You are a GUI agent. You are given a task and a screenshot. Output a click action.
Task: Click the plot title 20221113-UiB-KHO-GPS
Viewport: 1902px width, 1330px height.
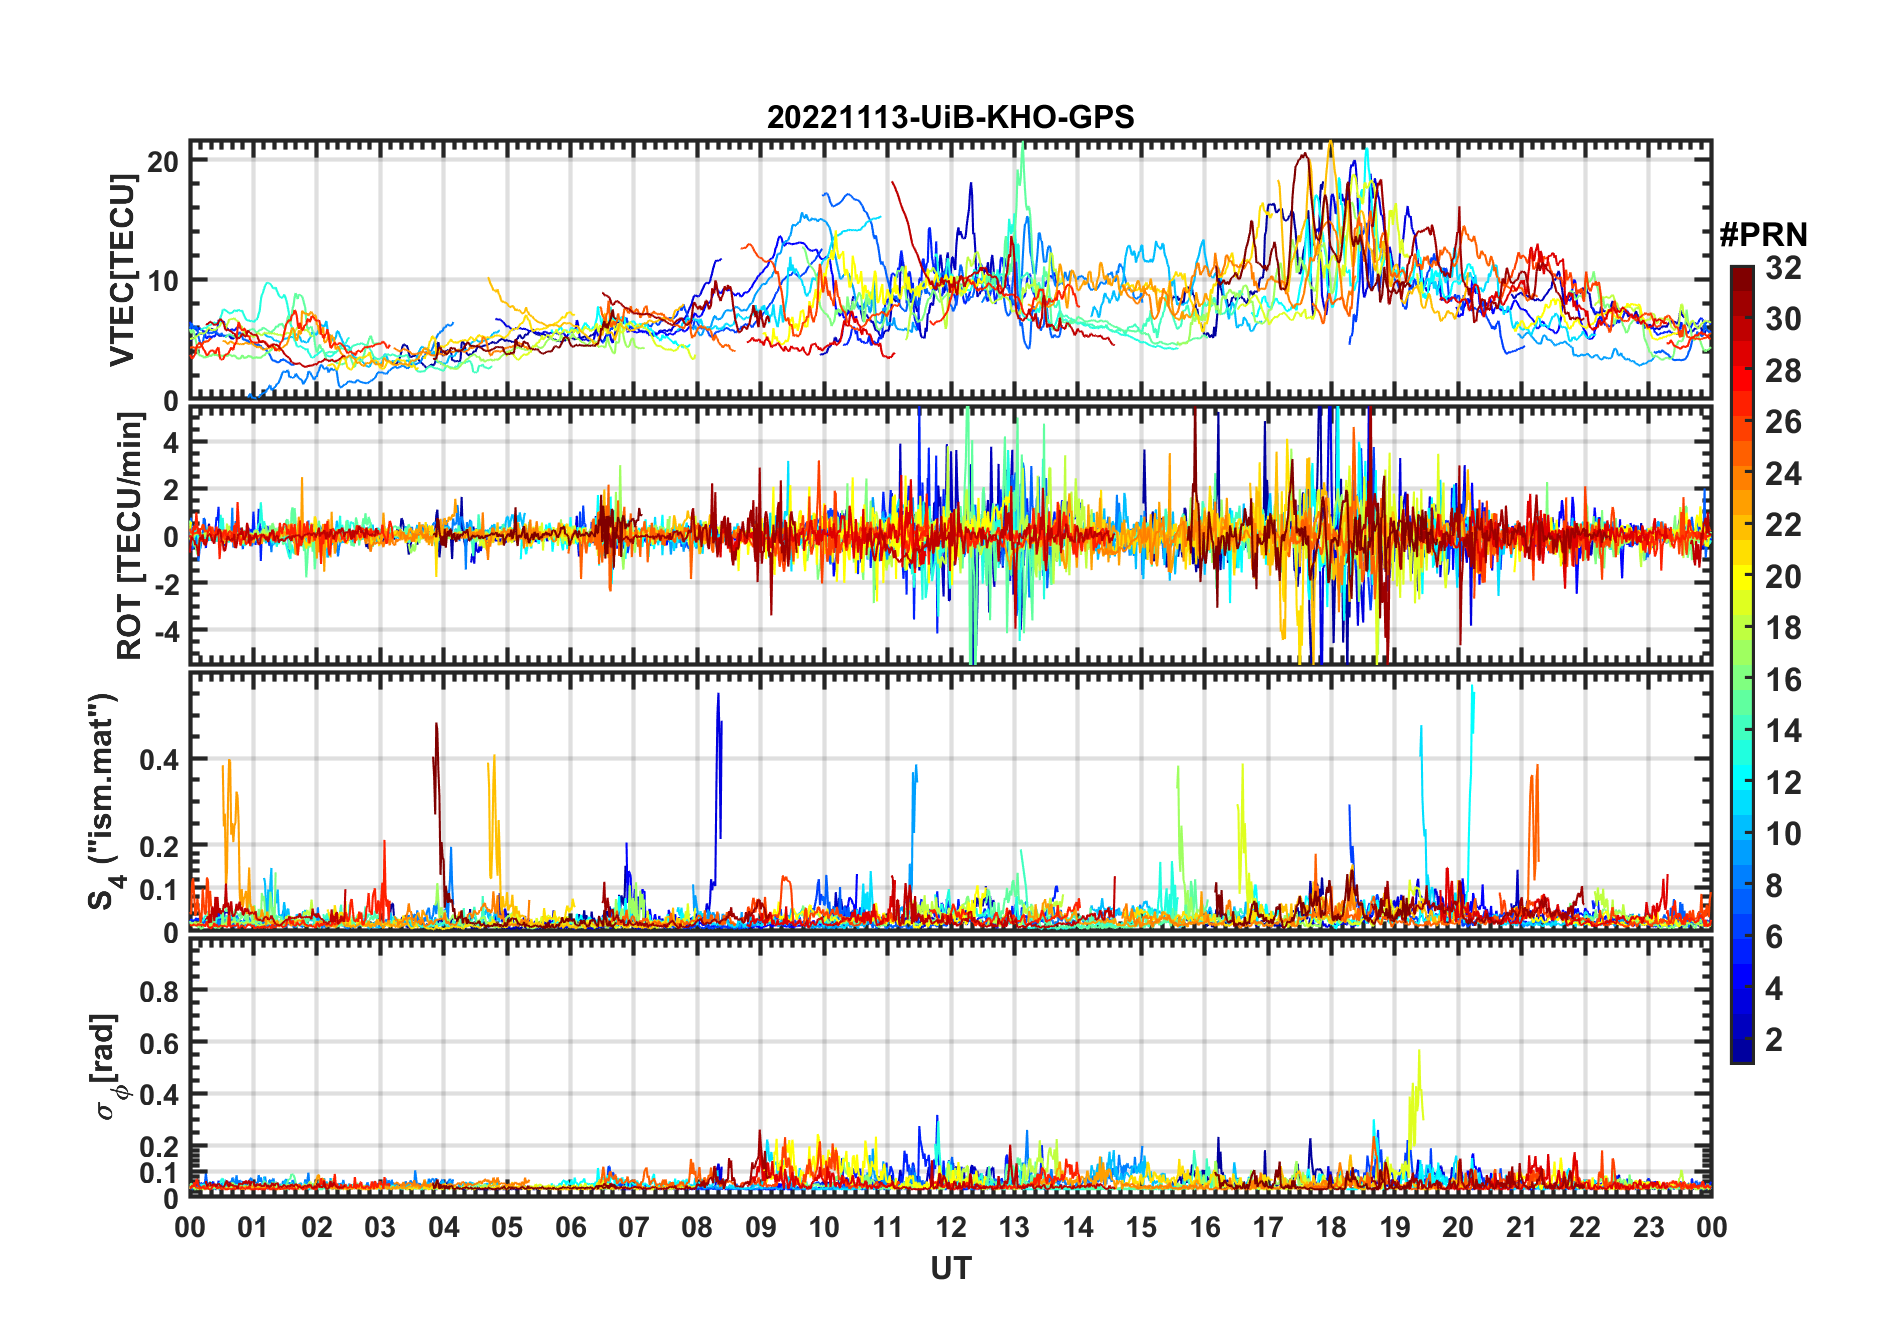pyautogui.click(x=950, y=118)
